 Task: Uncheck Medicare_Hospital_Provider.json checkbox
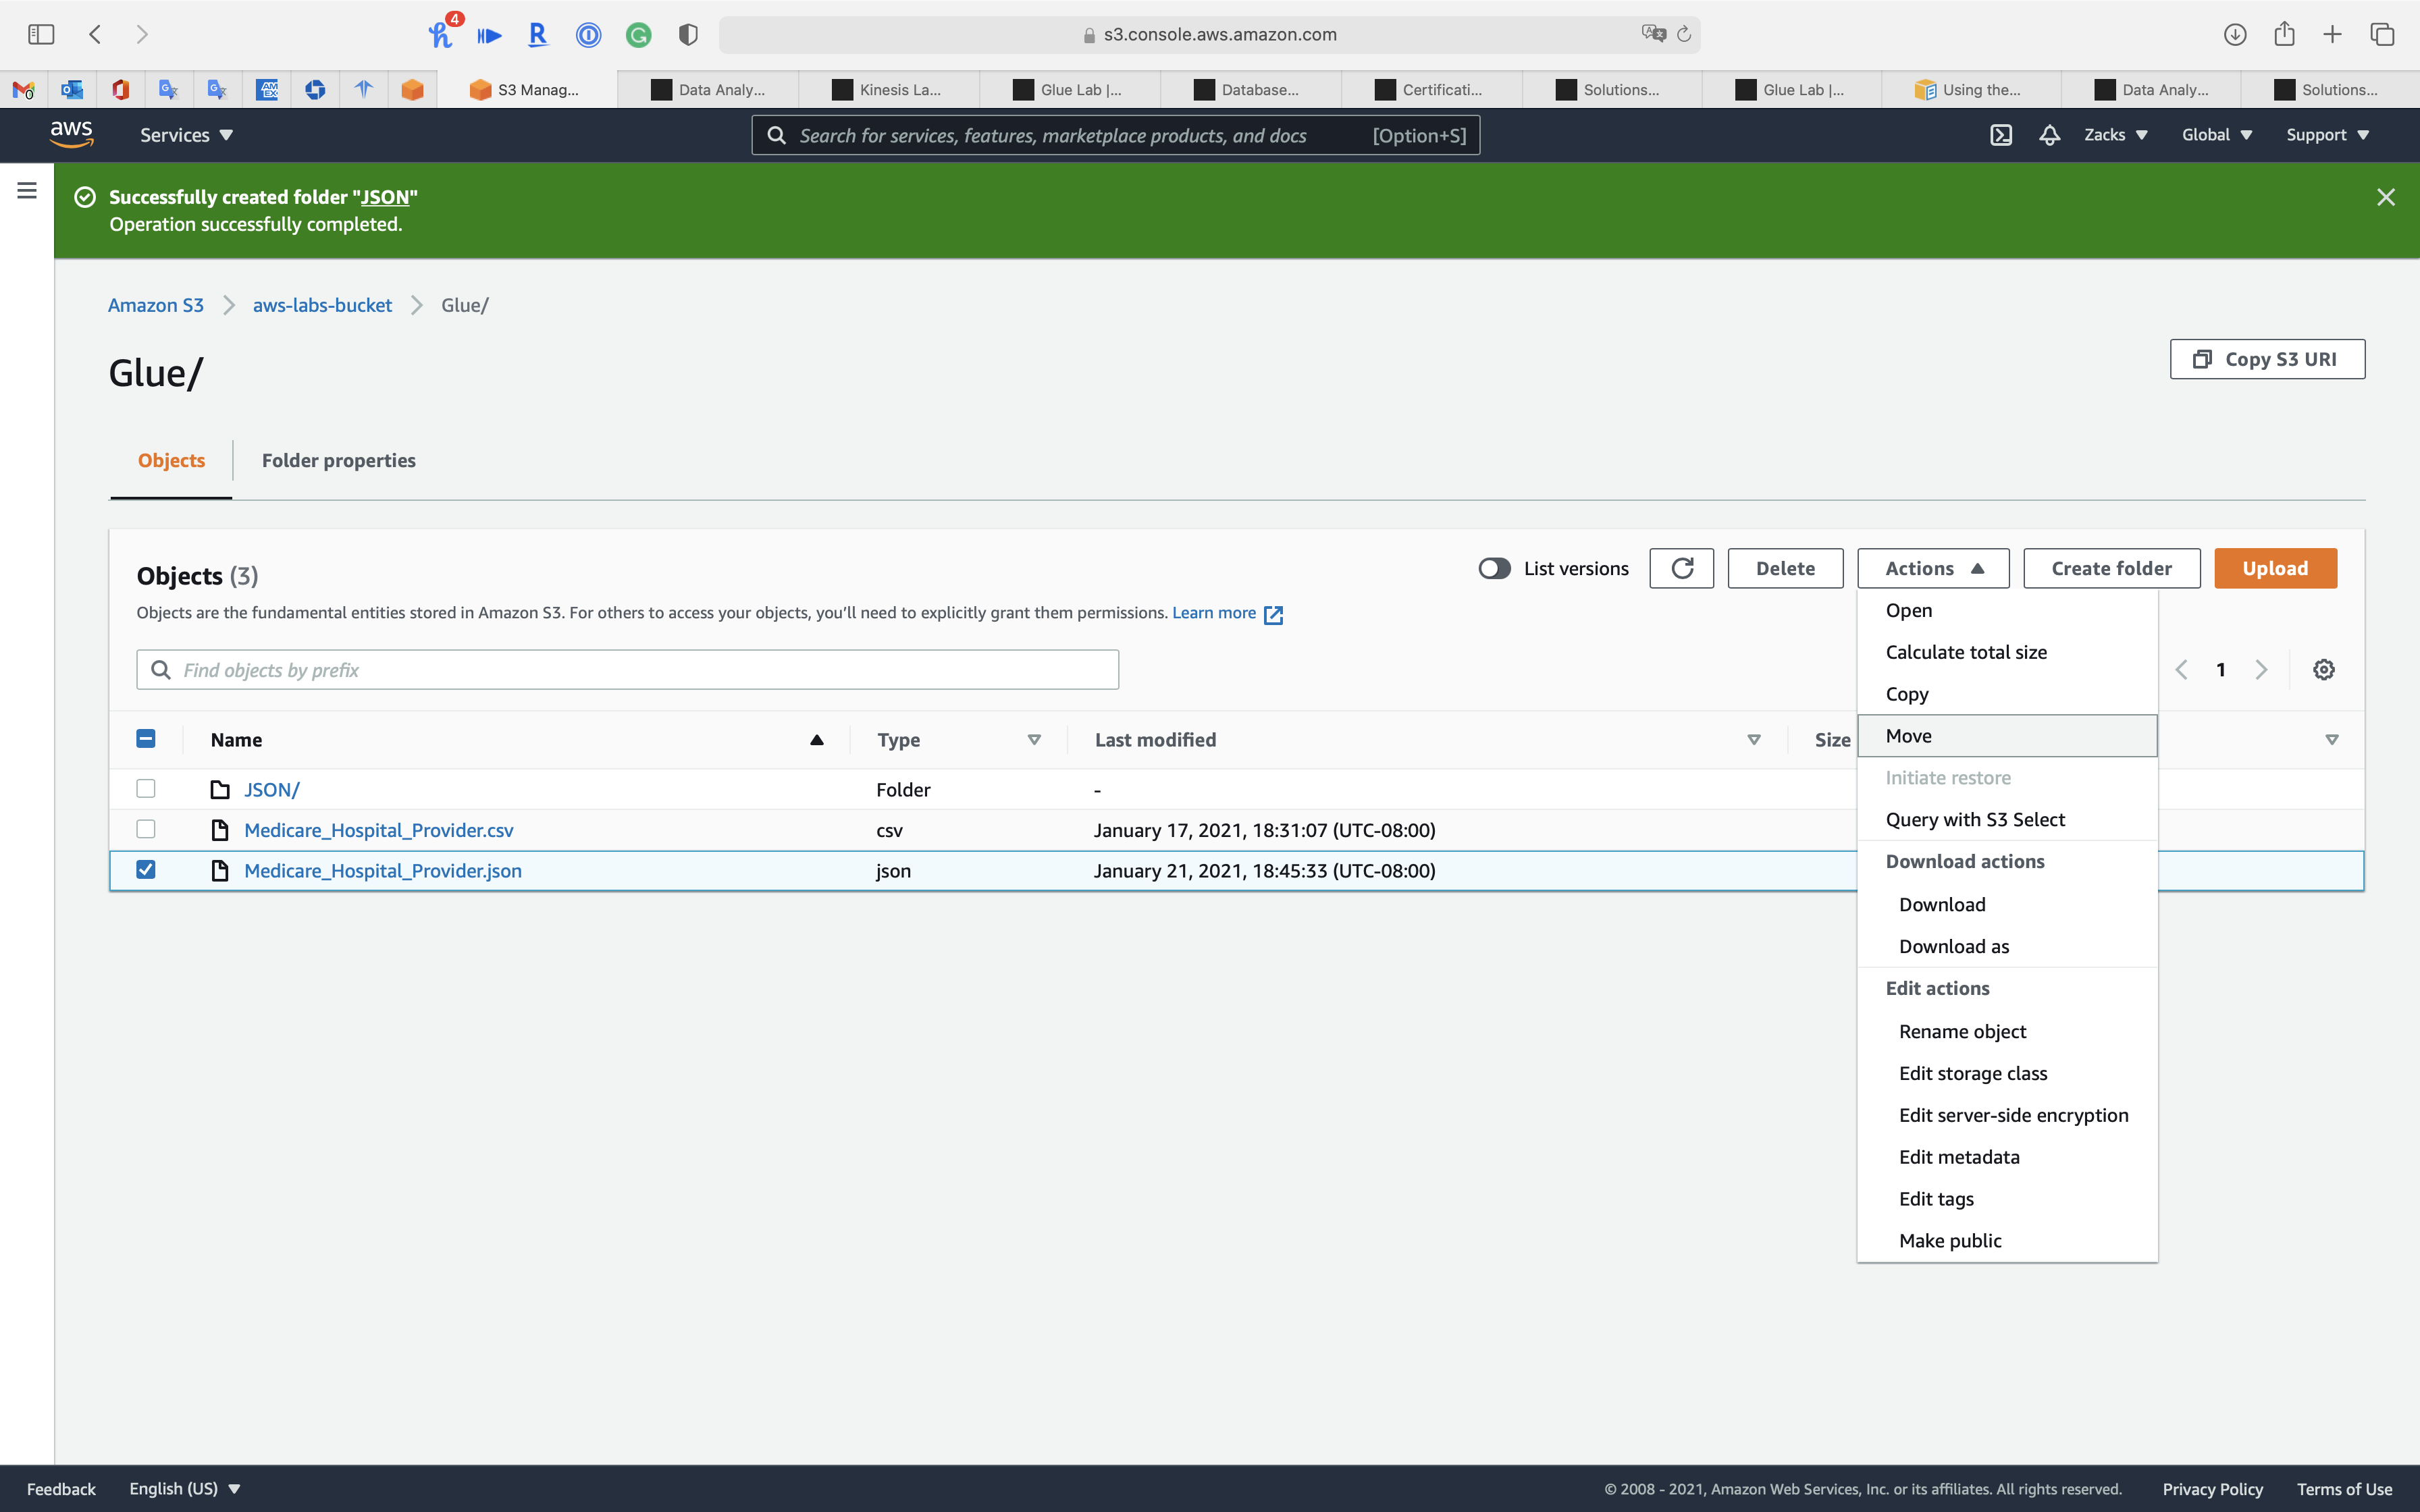coord(146,869)
